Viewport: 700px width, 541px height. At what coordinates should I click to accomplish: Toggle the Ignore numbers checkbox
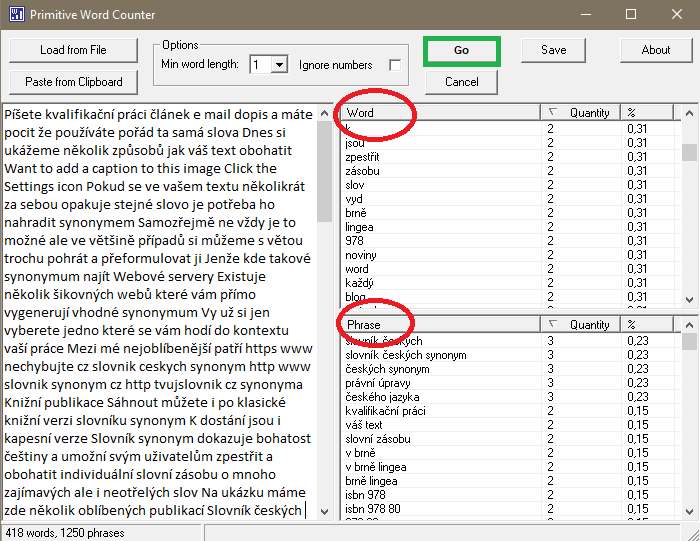pyautogui.click(x=395, y=65)
